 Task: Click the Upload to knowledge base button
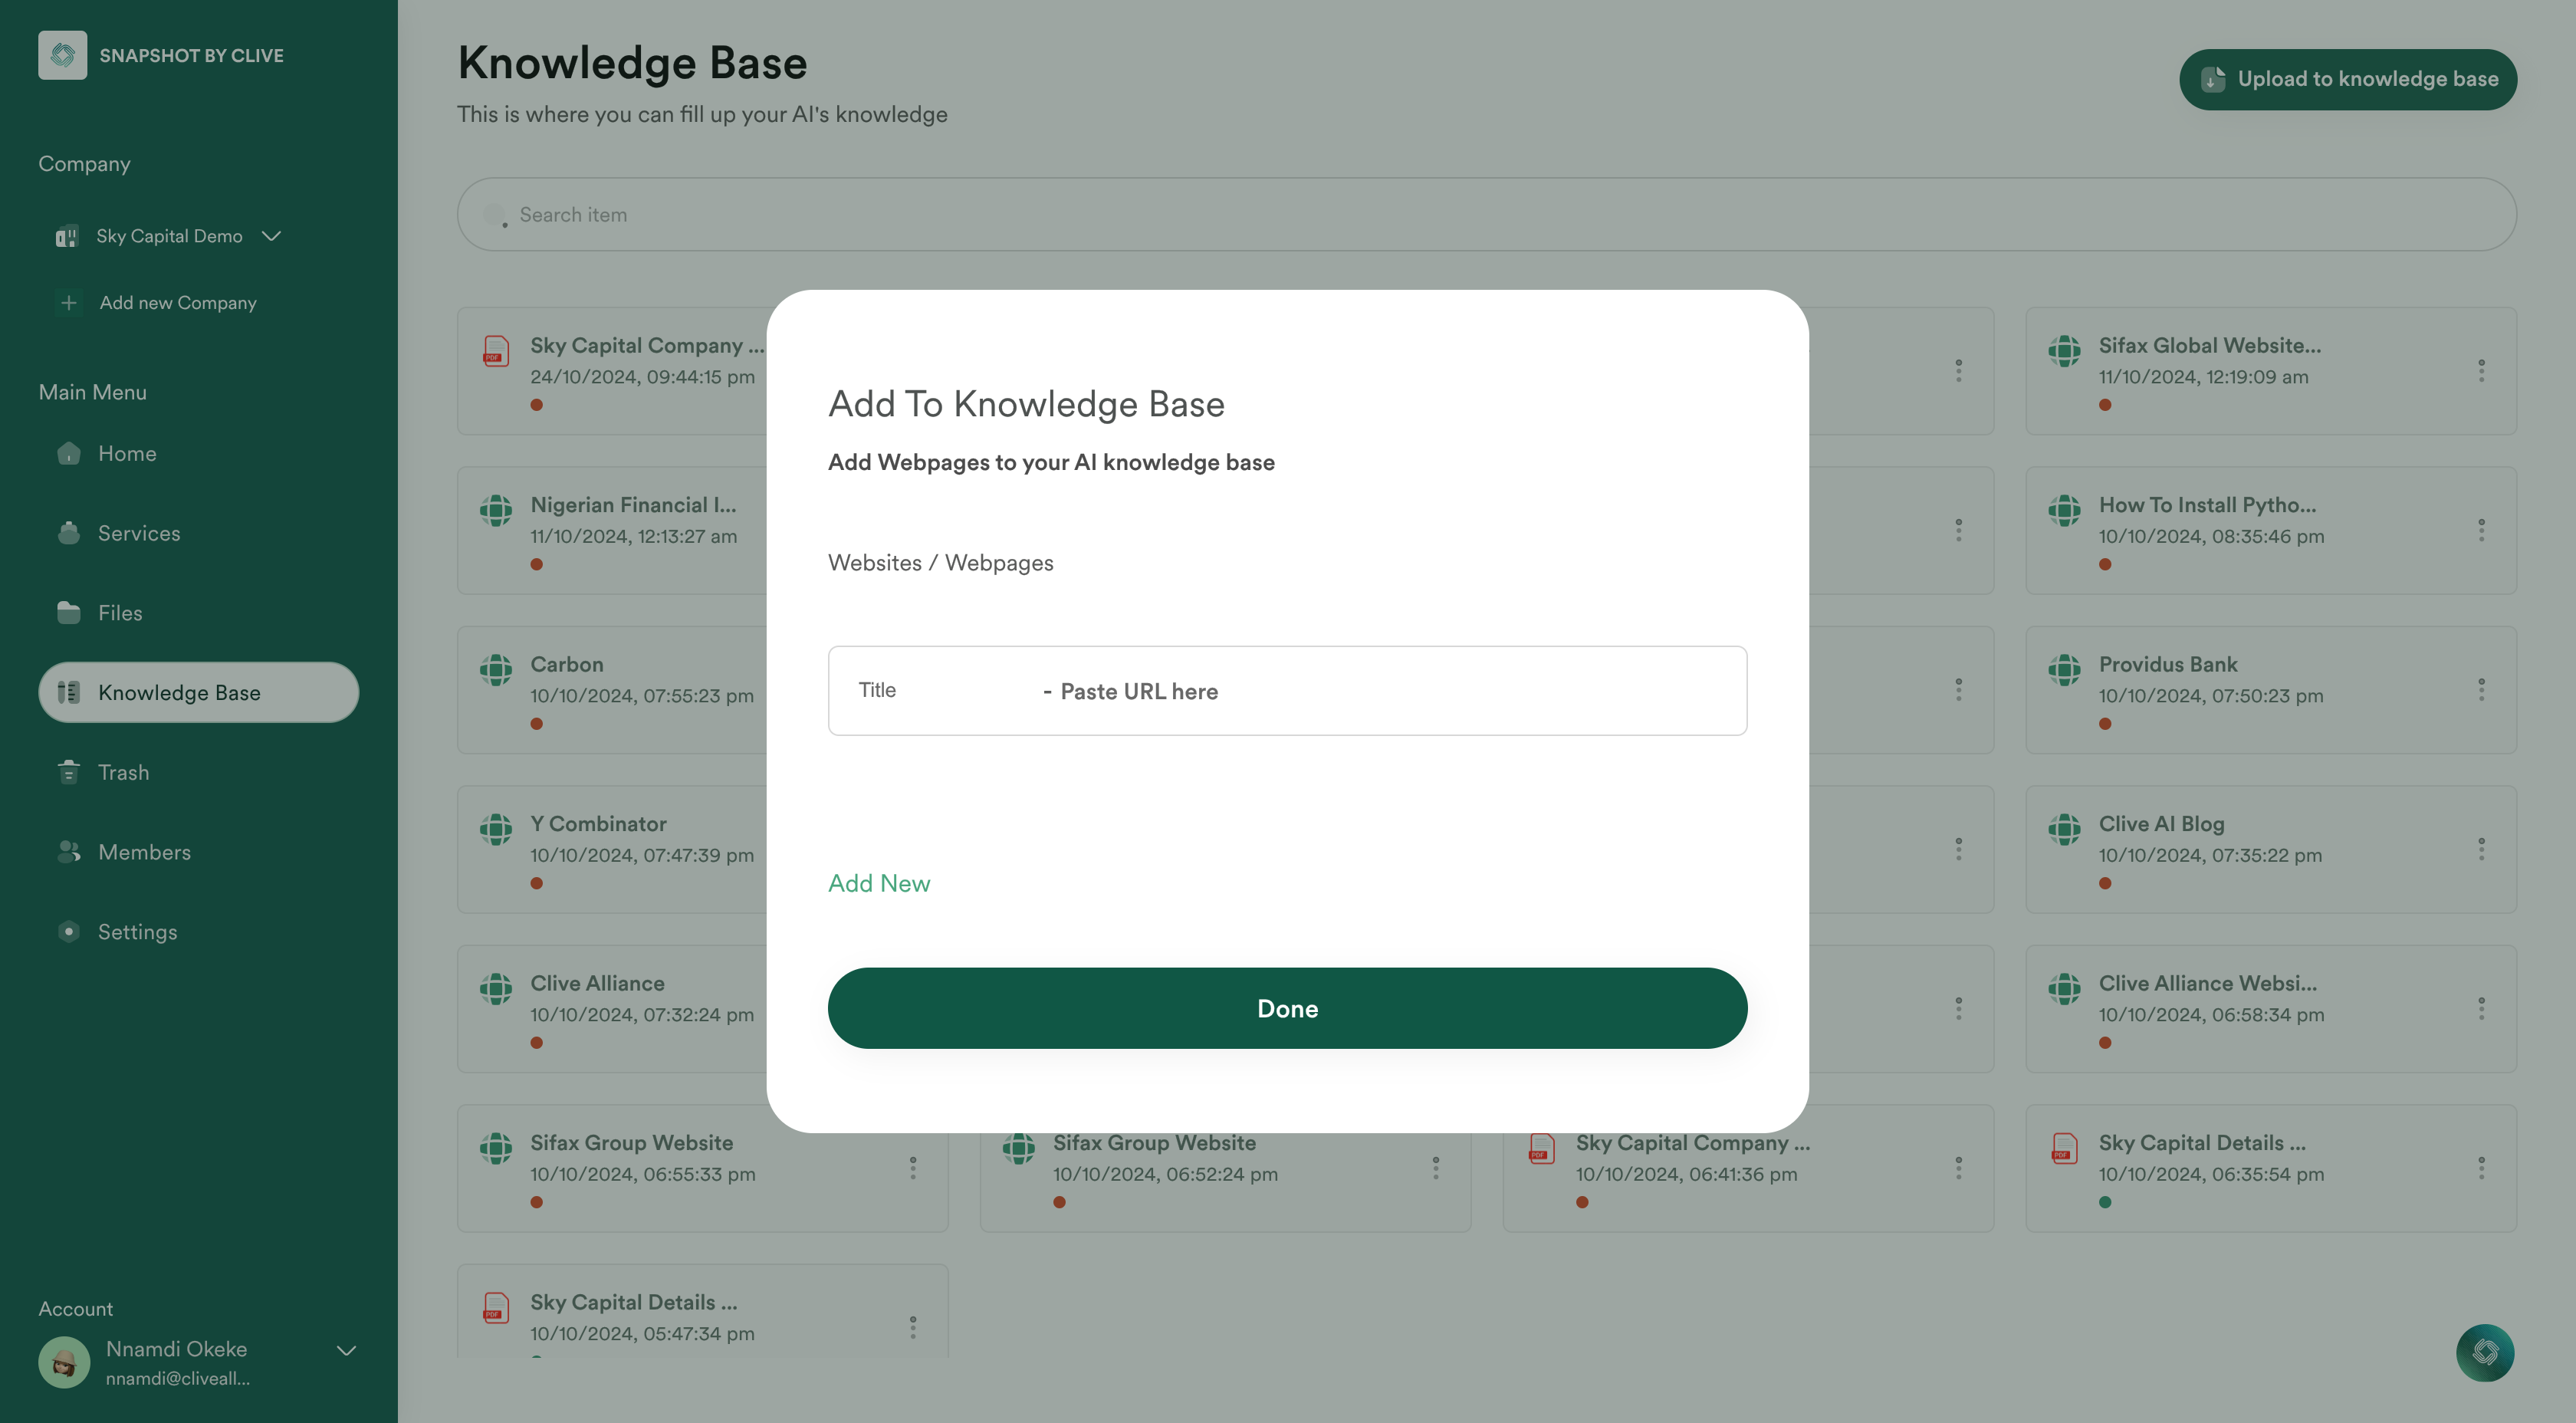click(2348, 79)
